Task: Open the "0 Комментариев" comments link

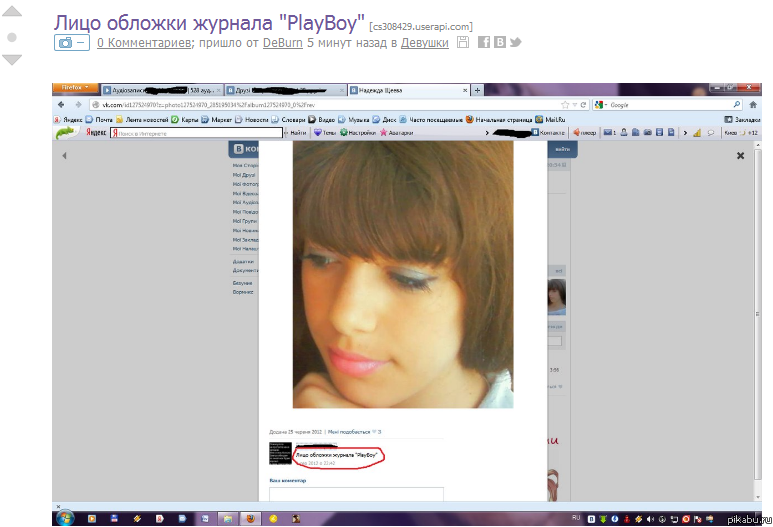Action: (143, 43)
